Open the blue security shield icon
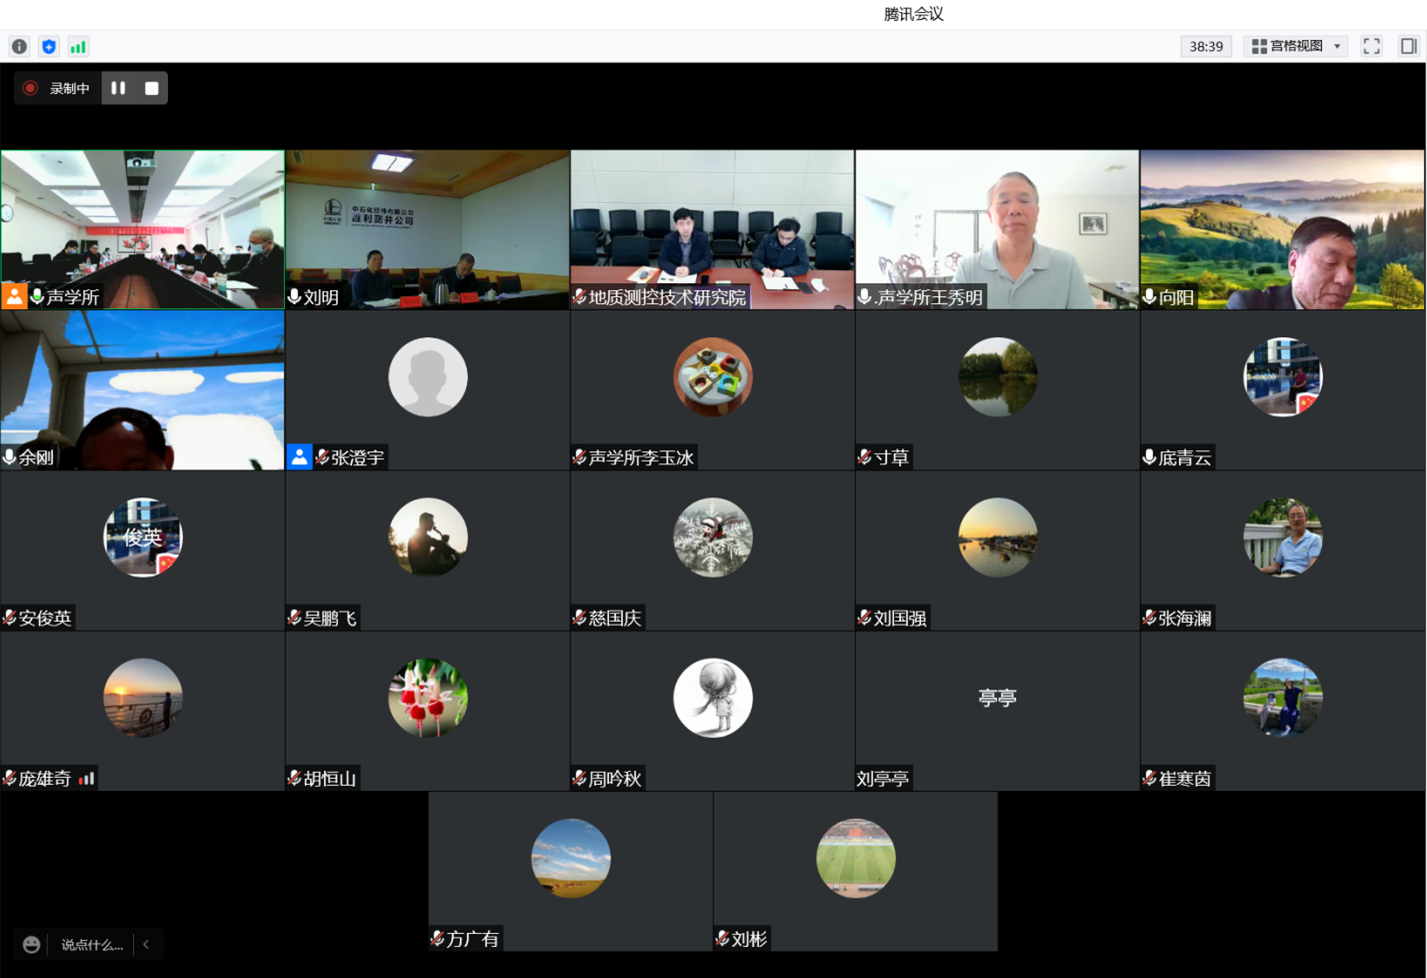 pyautogui.click(x=48, y=46)
